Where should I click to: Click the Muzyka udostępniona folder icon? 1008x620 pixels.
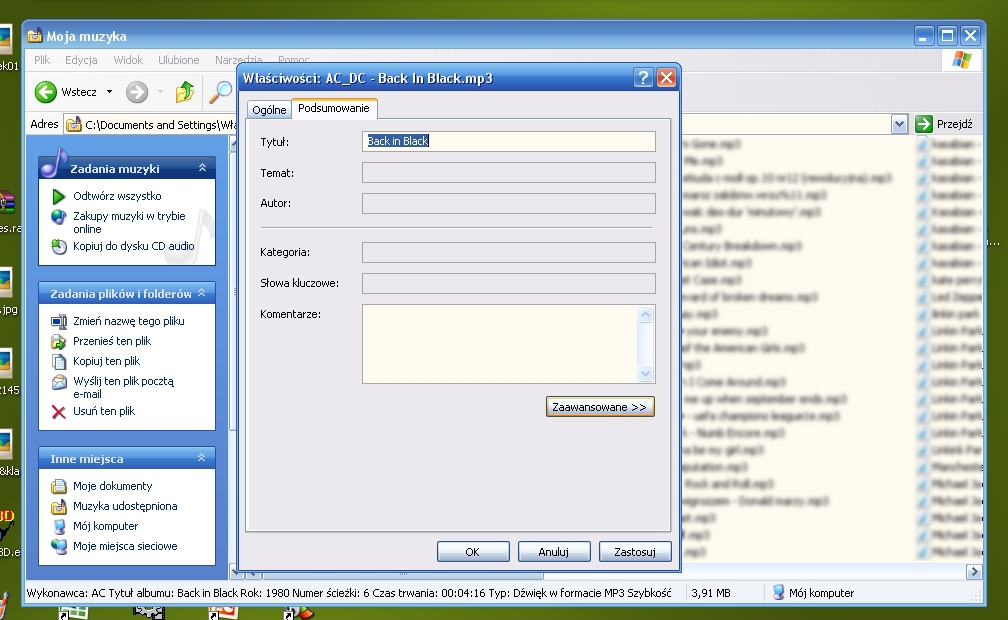(58, 507)
